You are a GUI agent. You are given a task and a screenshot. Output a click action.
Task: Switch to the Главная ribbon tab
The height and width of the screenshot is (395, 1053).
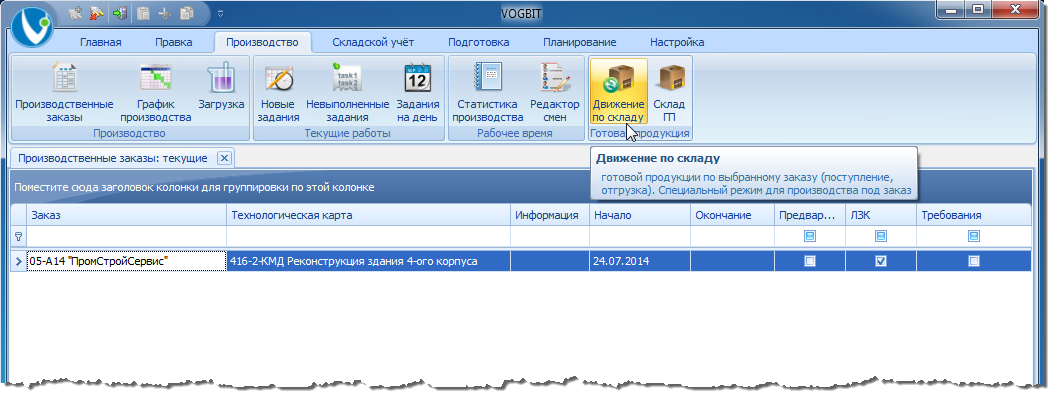(x=101, y=42)
